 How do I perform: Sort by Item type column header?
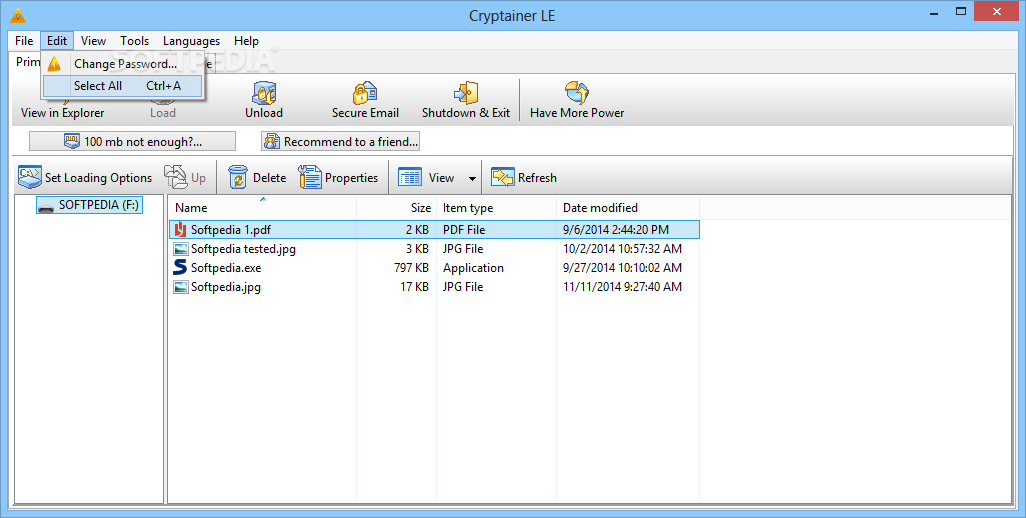click(x=496, y=208)
